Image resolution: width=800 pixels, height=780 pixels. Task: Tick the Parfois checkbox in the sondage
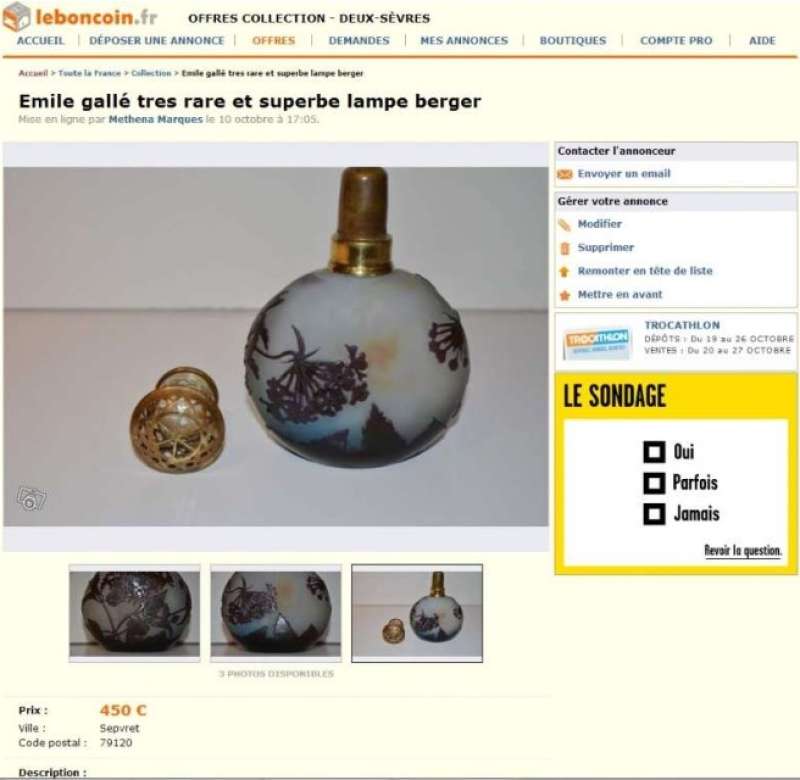(x=654, y=483)
